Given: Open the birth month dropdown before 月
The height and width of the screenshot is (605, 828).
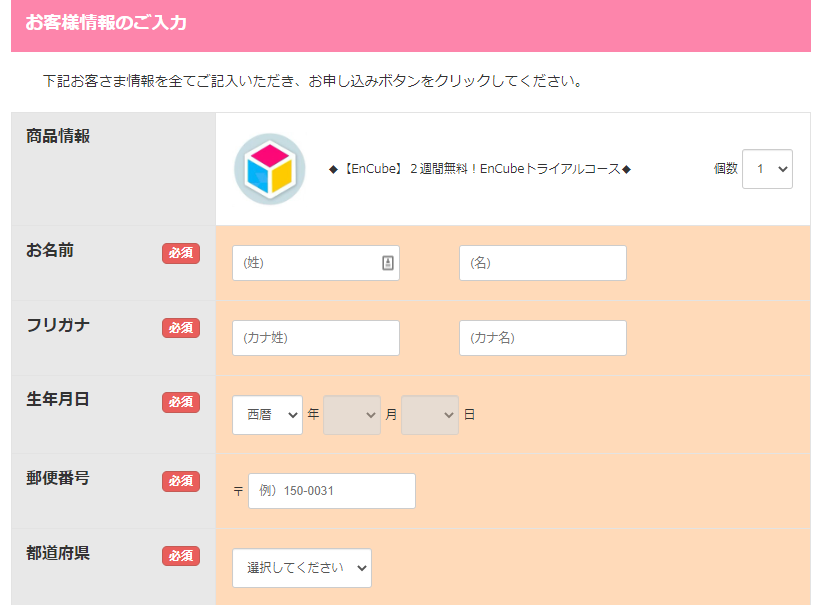Looking at the screenshot, I should [x=352, y=415].
